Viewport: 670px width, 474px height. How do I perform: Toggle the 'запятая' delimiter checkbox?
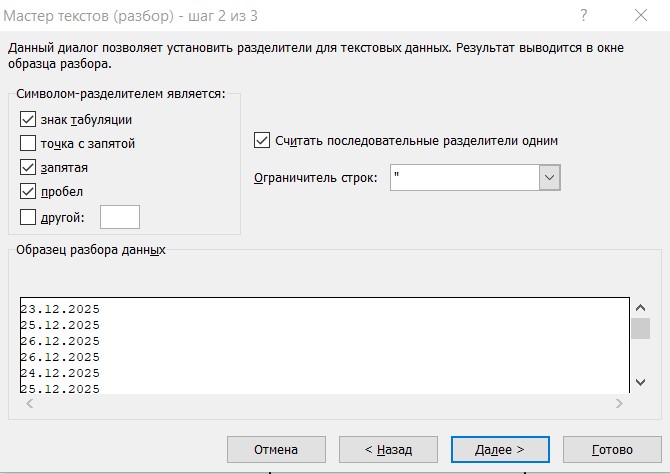click(28, 167)
